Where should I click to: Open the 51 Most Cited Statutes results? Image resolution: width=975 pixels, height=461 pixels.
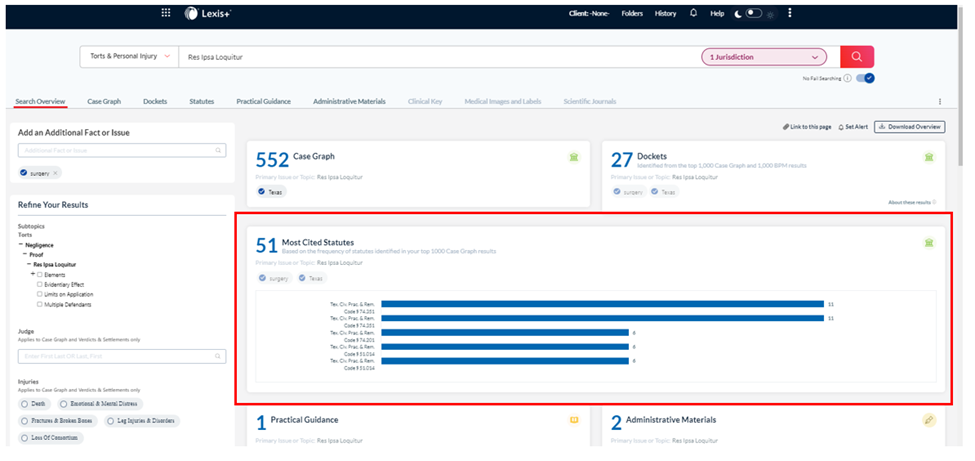(x=305, y=244)
